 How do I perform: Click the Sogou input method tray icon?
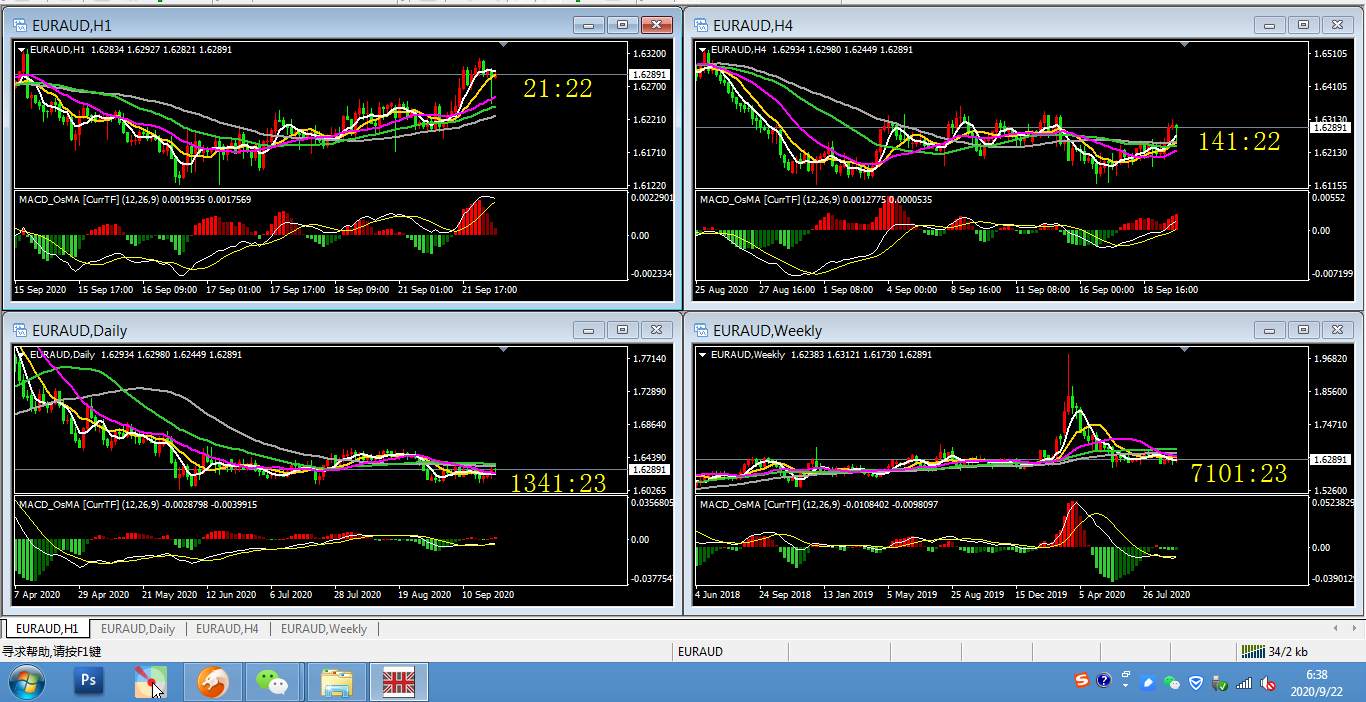1081,682
